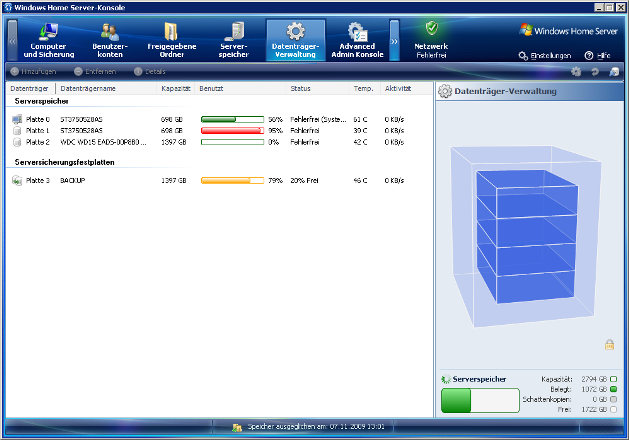Select the Serversicherungsfestplatten group header
Screen dimensions: 629x440
coord(65,162)
